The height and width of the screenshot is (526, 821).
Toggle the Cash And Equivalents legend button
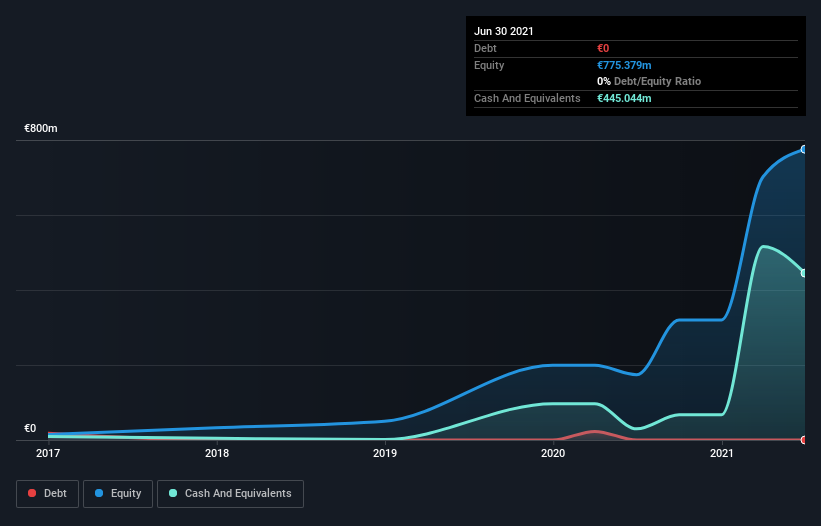[230, 494]
